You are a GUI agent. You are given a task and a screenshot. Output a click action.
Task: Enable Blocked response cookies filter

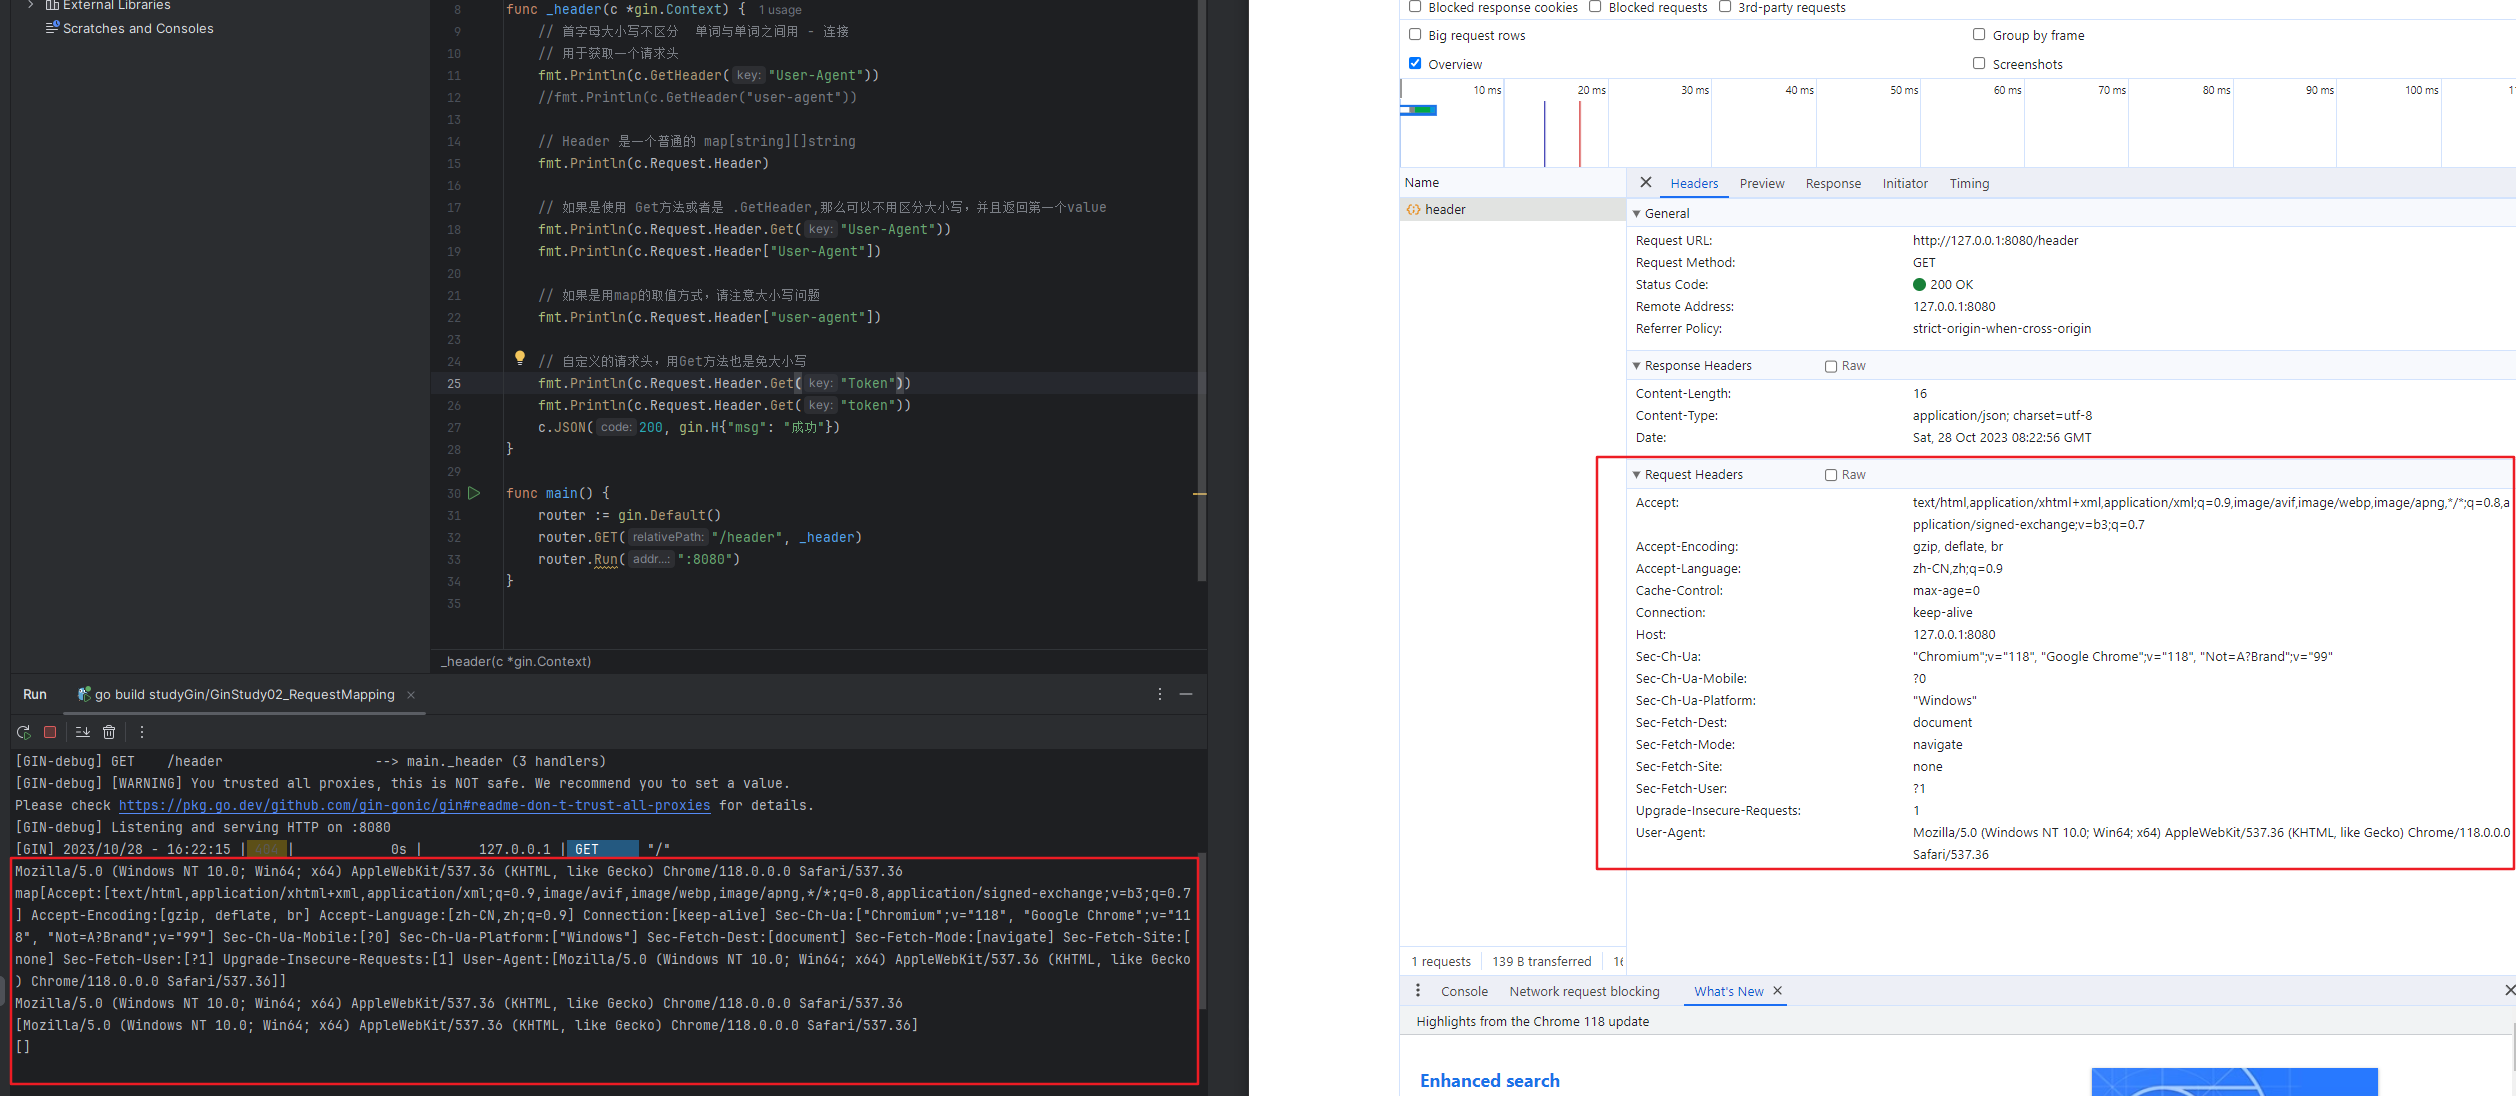click(1415, 7)
